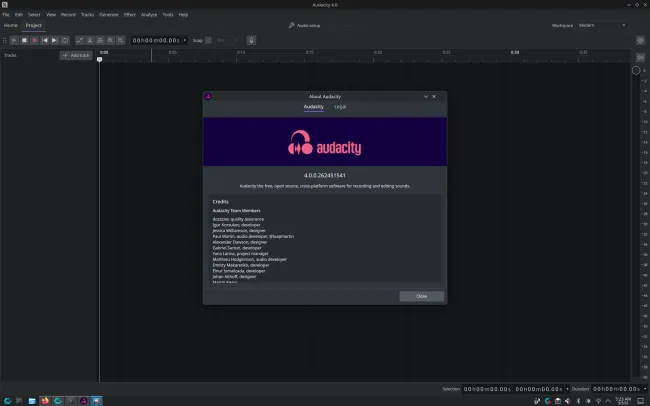Open the Tracks menu
650x406 pixels.
pyautogui.click(x=87, y=15)
